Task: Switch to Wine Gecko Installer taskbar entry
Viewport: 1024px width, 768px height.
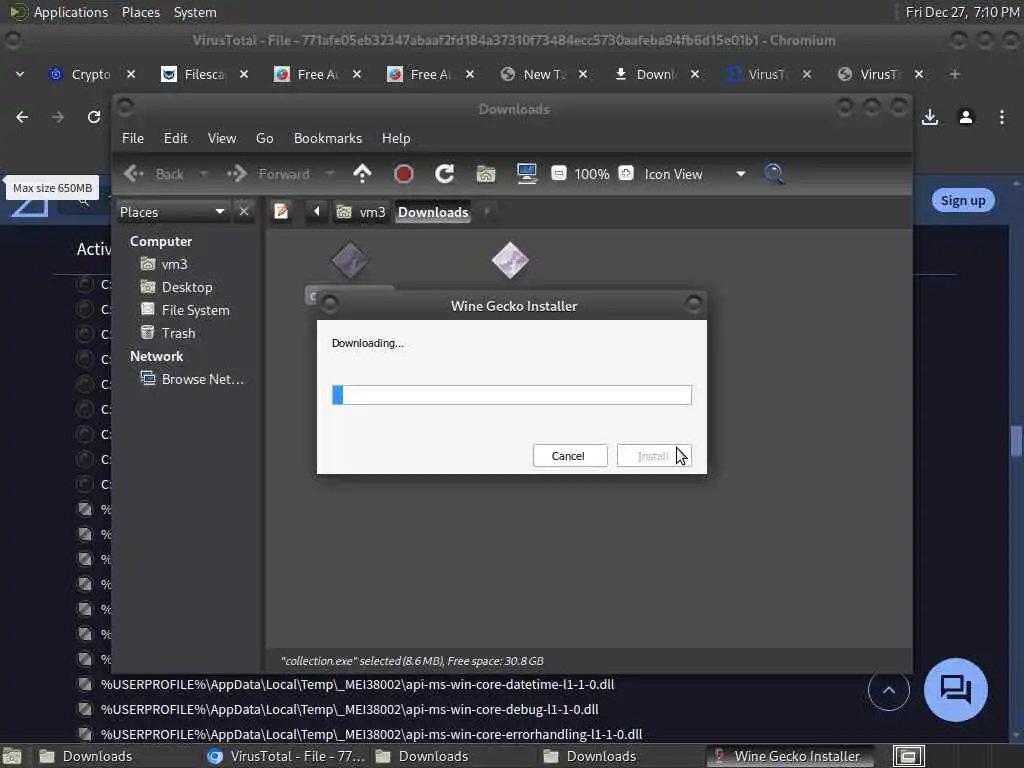Action: coord(790,756)
